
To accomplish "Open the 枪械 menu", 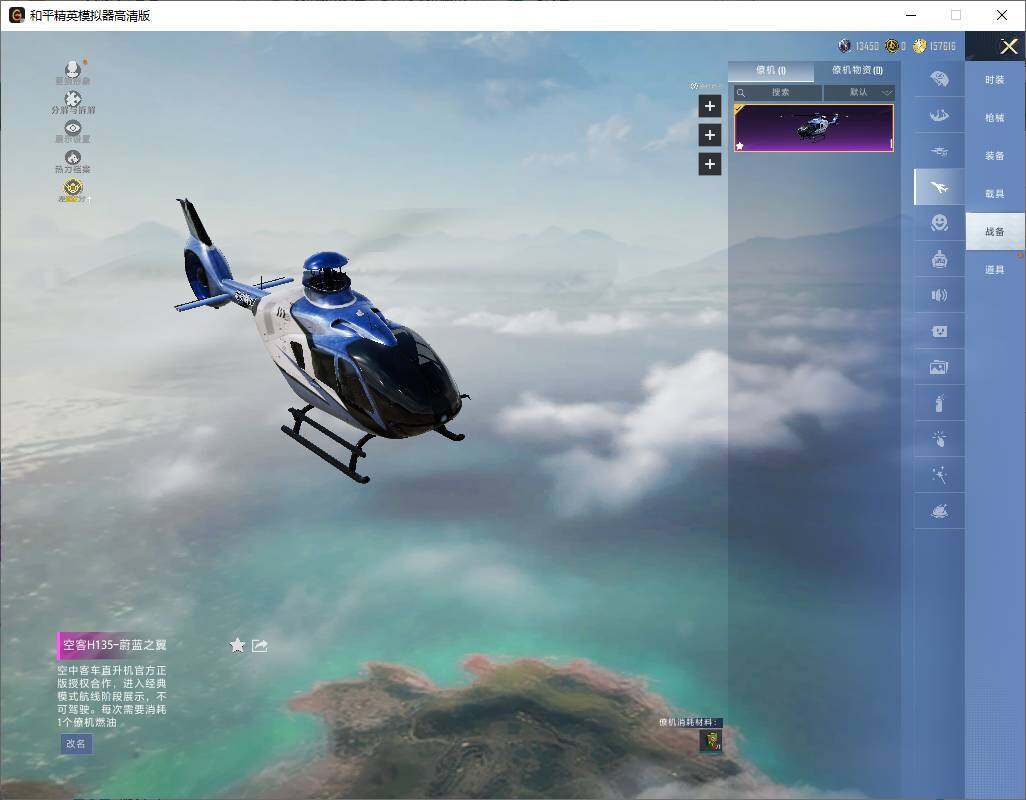I will 995,118.
